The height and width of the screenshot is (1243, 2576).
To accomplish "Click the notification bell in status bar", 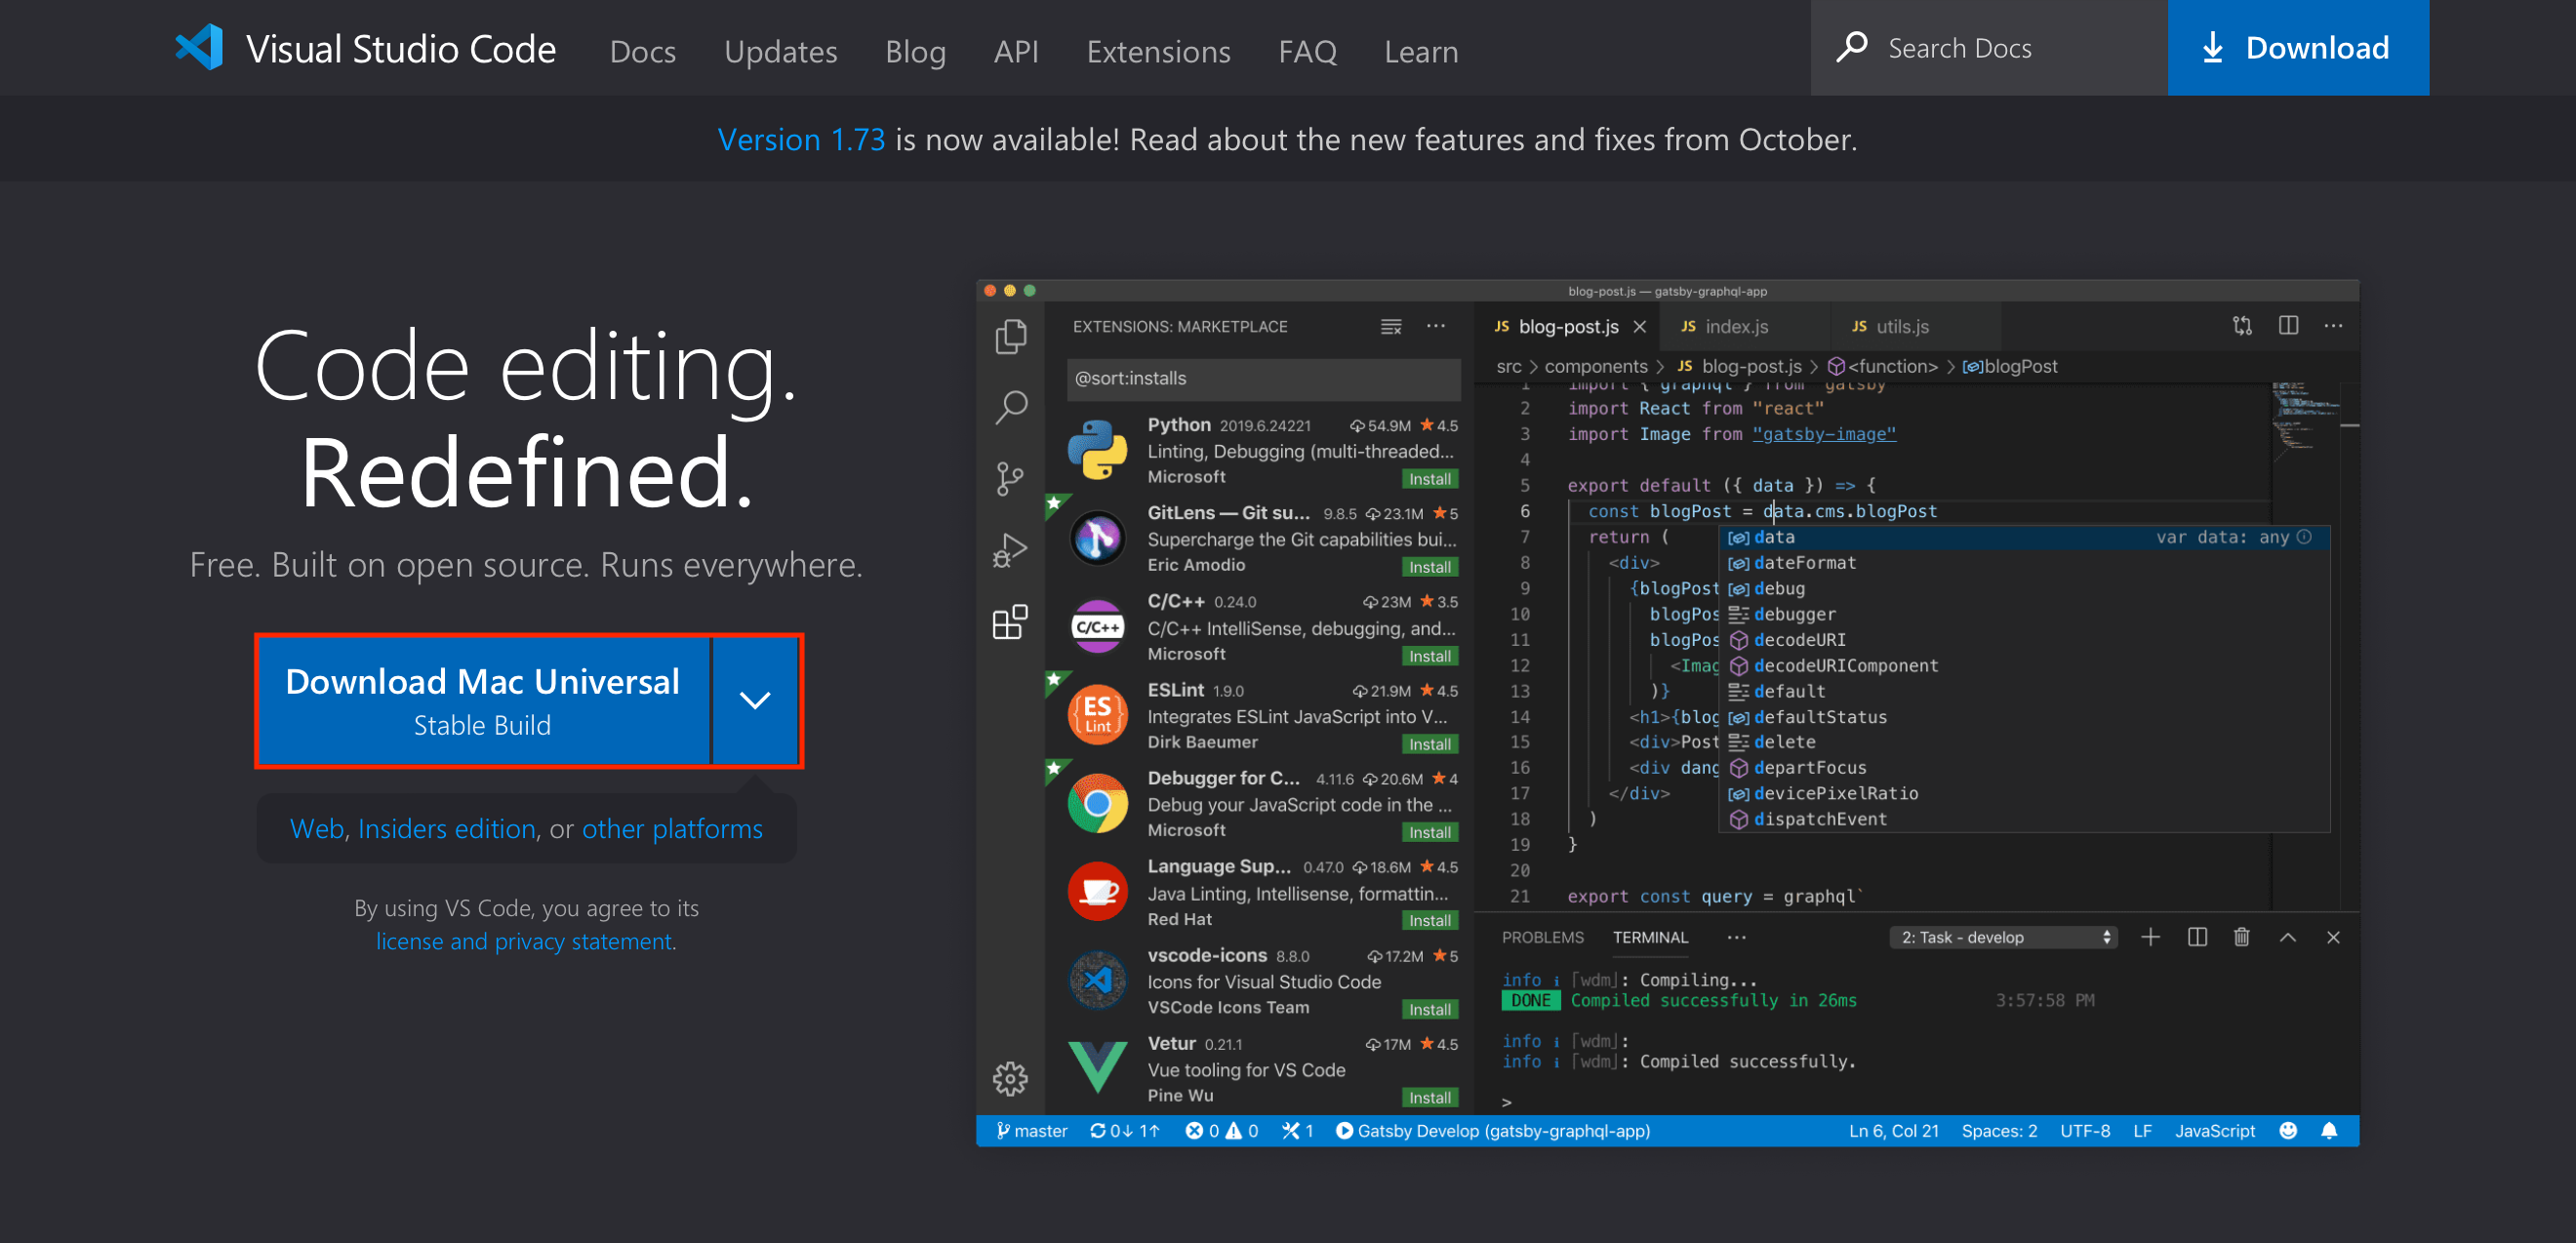I will (x=2328, y=1130).
